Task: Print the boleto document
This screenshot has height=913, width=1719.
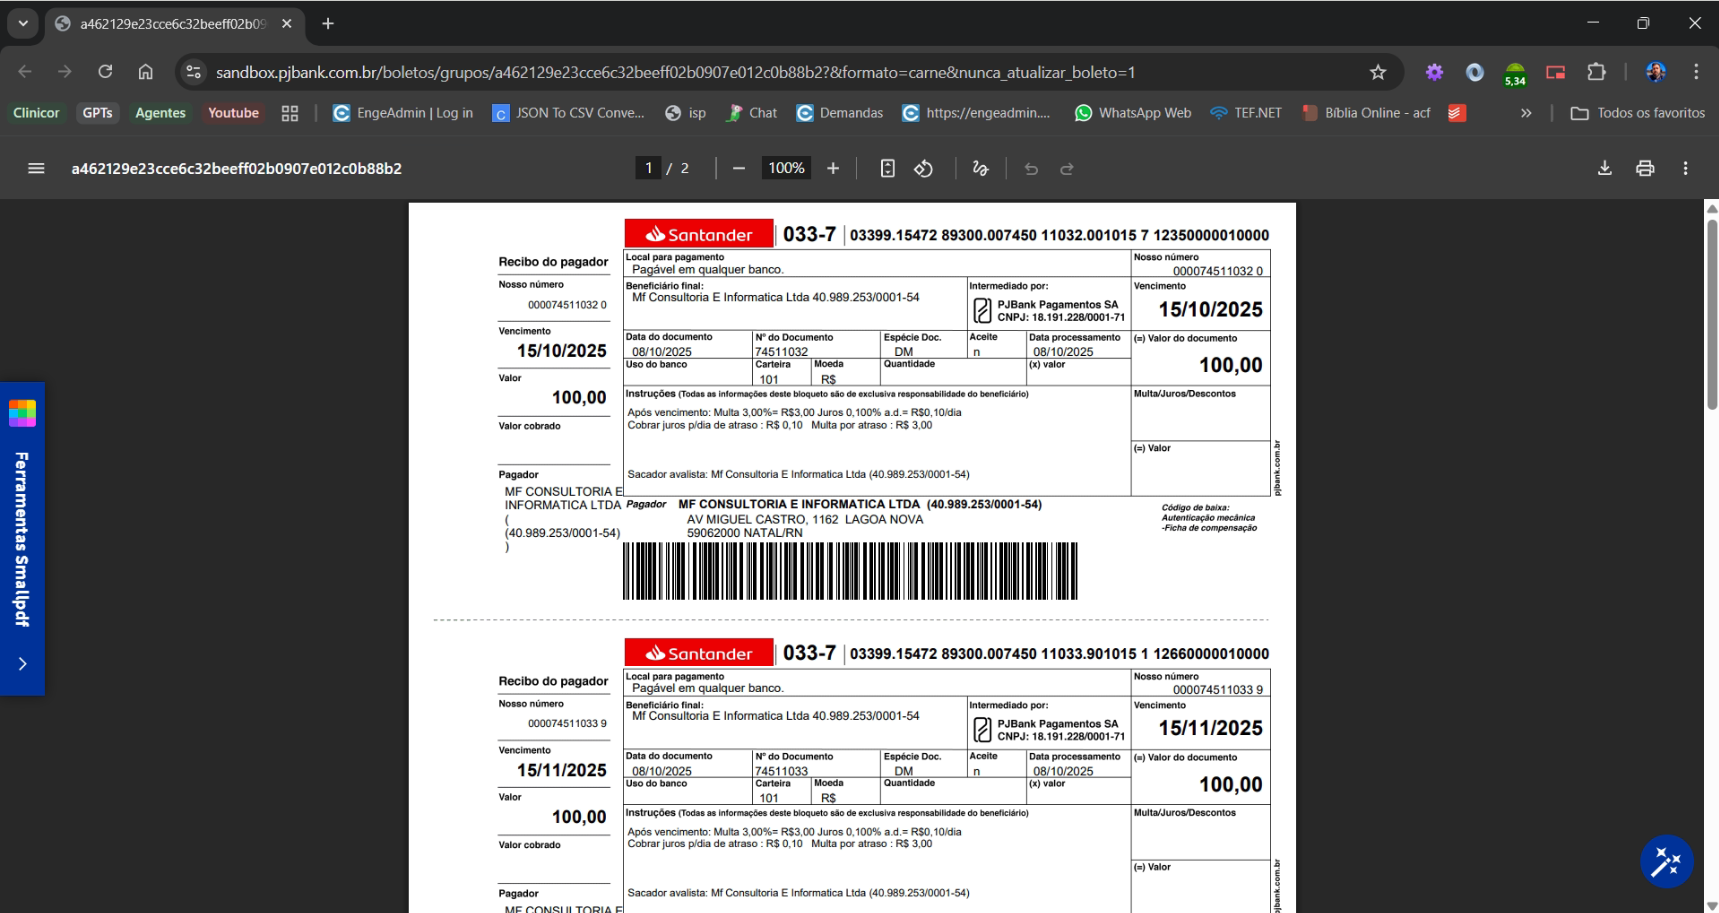Action: 1644,168
